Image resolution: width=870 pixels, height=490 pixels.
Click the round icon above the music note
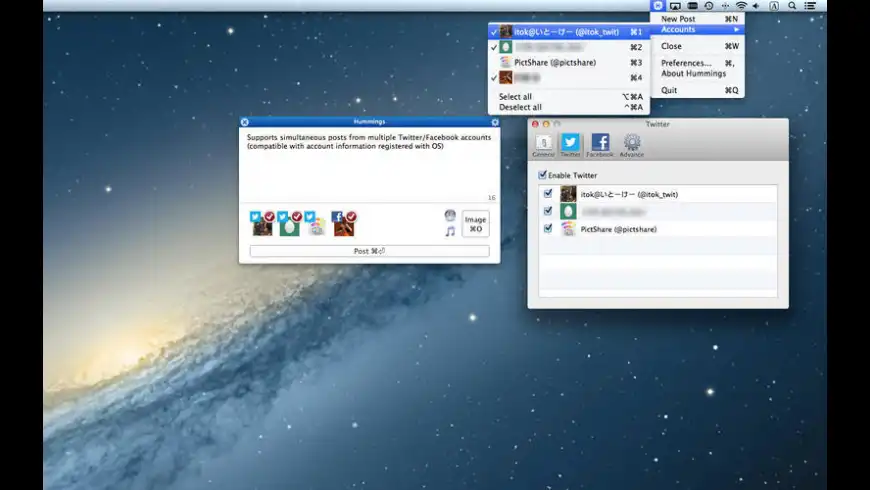point(450,215)
